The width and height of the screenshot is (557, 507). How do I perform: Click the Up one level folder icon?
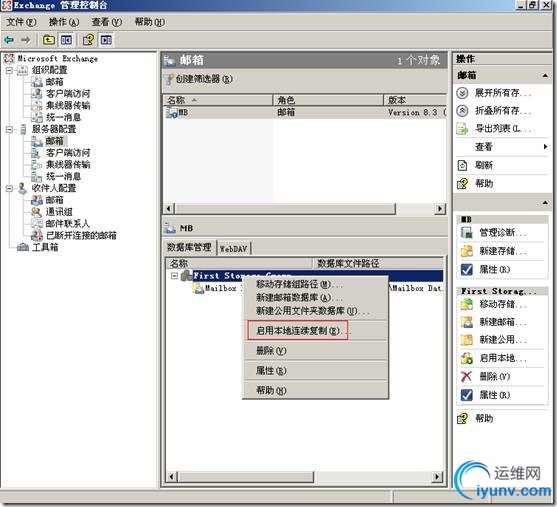pyautogui.click(x=49, y=40)
